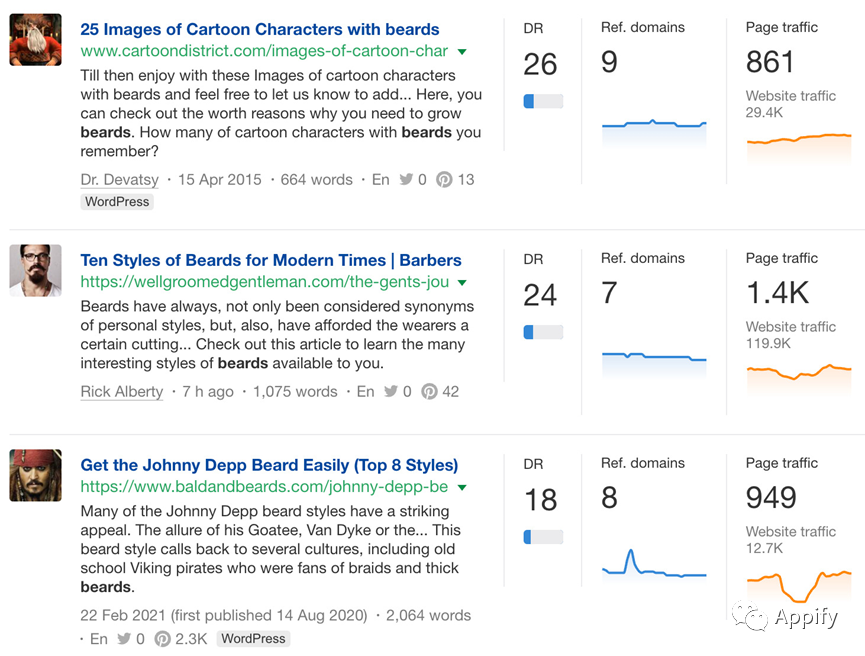865x656 pixels.
Task: Click DR 26 rating bar
Action: point(543,102)
